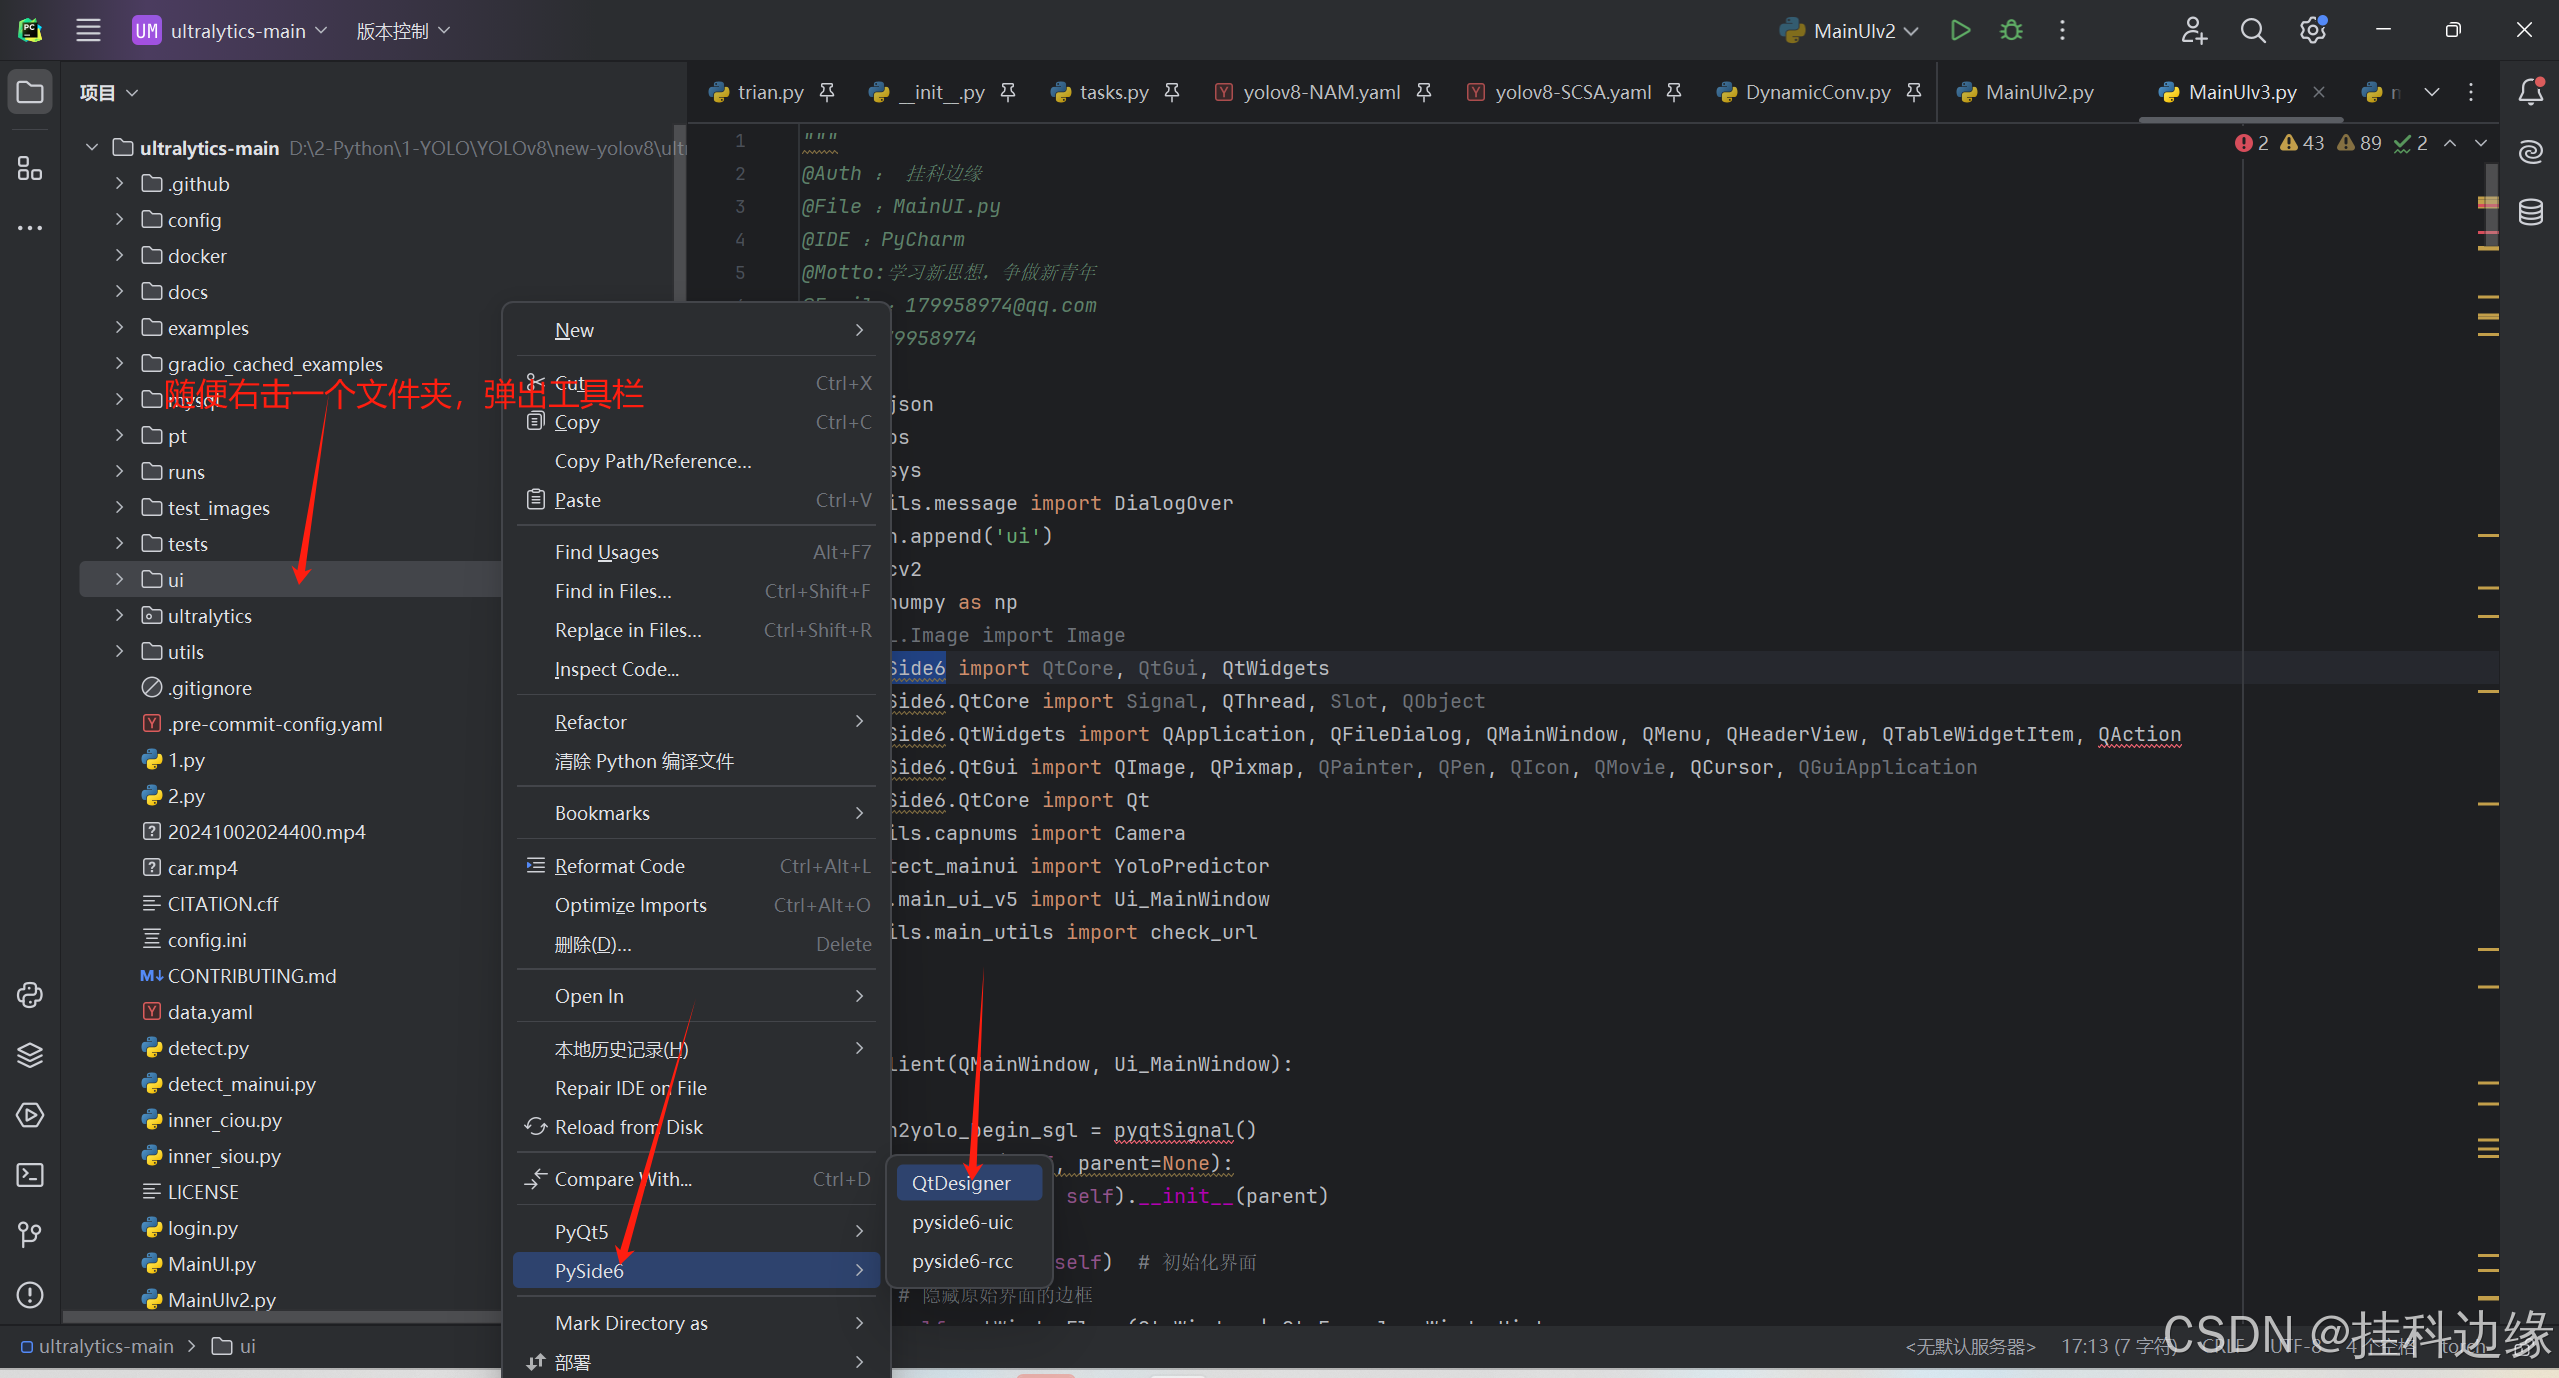Viewport: 2559px width, 1378px height.
Task: Open the Database tool window
Action: tap(2530, 212)
